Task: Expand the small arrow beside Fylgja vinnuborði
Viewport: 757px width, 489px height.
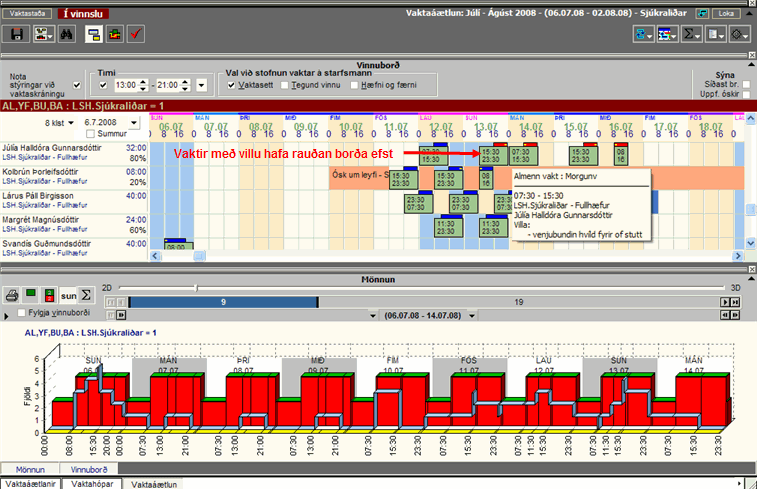Action: (x=6, y=317)
